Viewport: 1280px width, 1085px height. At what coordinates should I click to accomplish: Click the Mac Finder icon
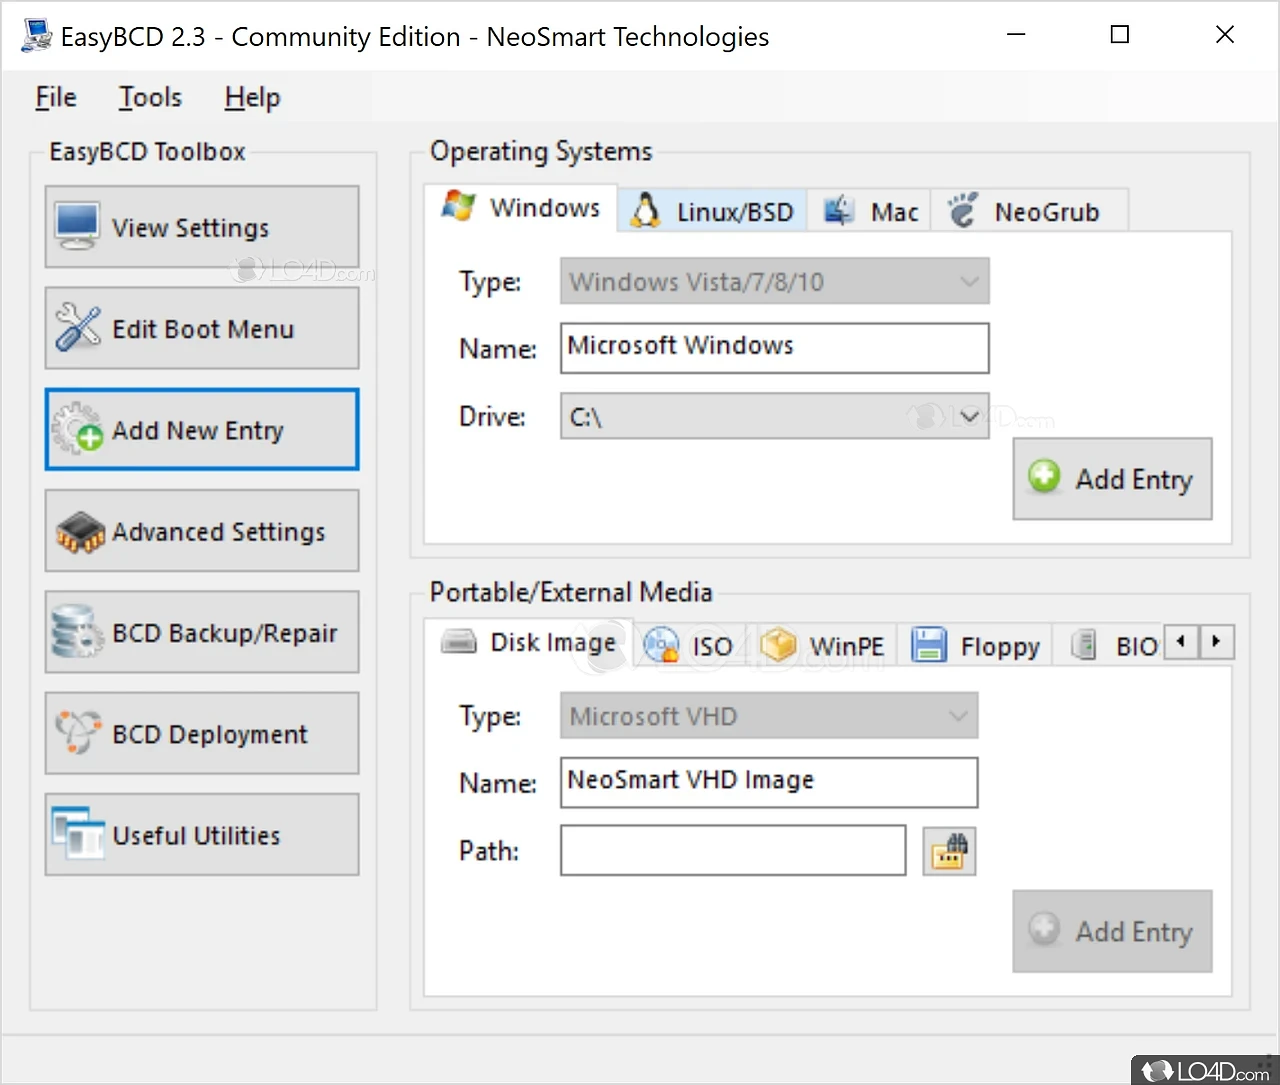pos(838,211)
